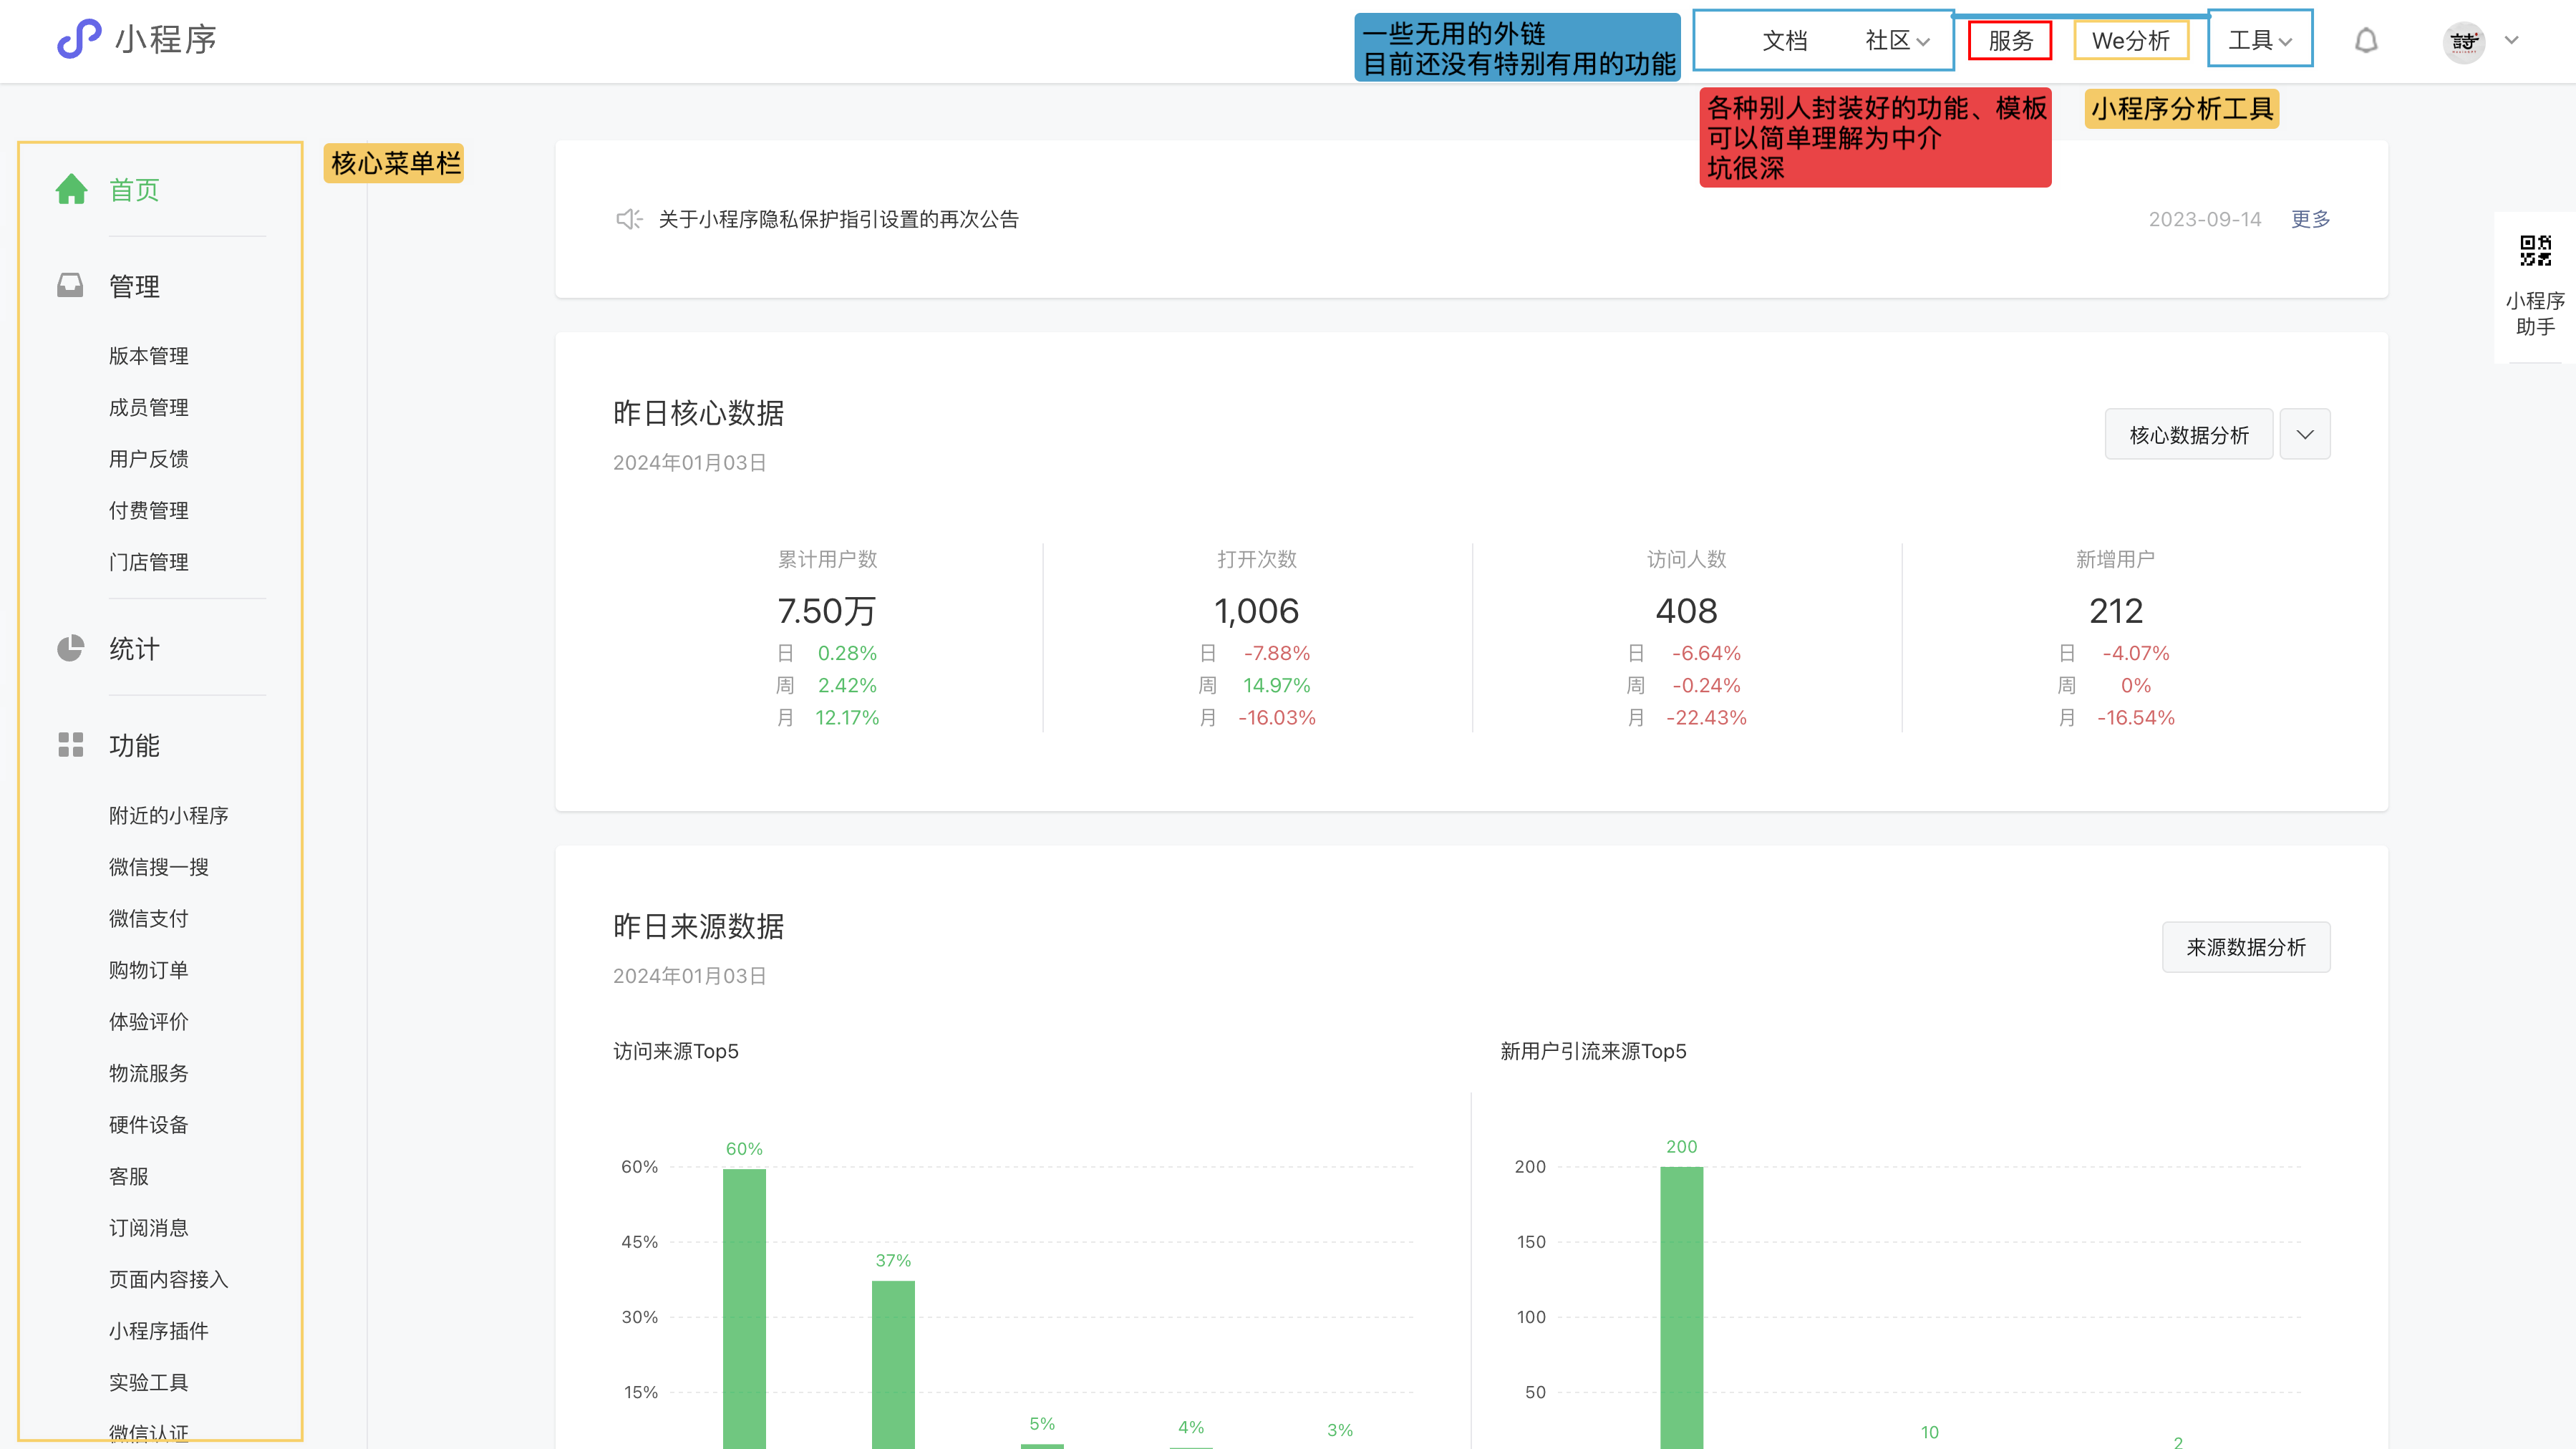2576x1449 pixels.
Task: Click the 小程序 logo icon
Action: tap(79, 39)
